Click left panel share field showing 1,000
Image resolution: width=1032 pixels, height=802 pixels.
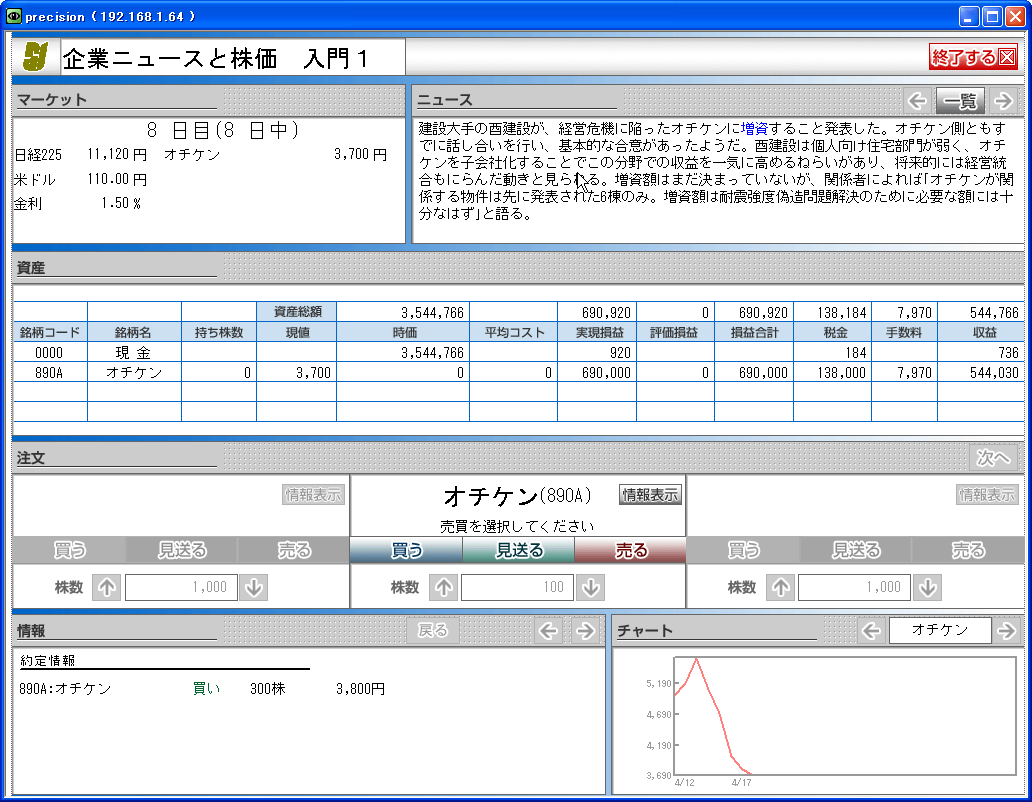point(180,587)
